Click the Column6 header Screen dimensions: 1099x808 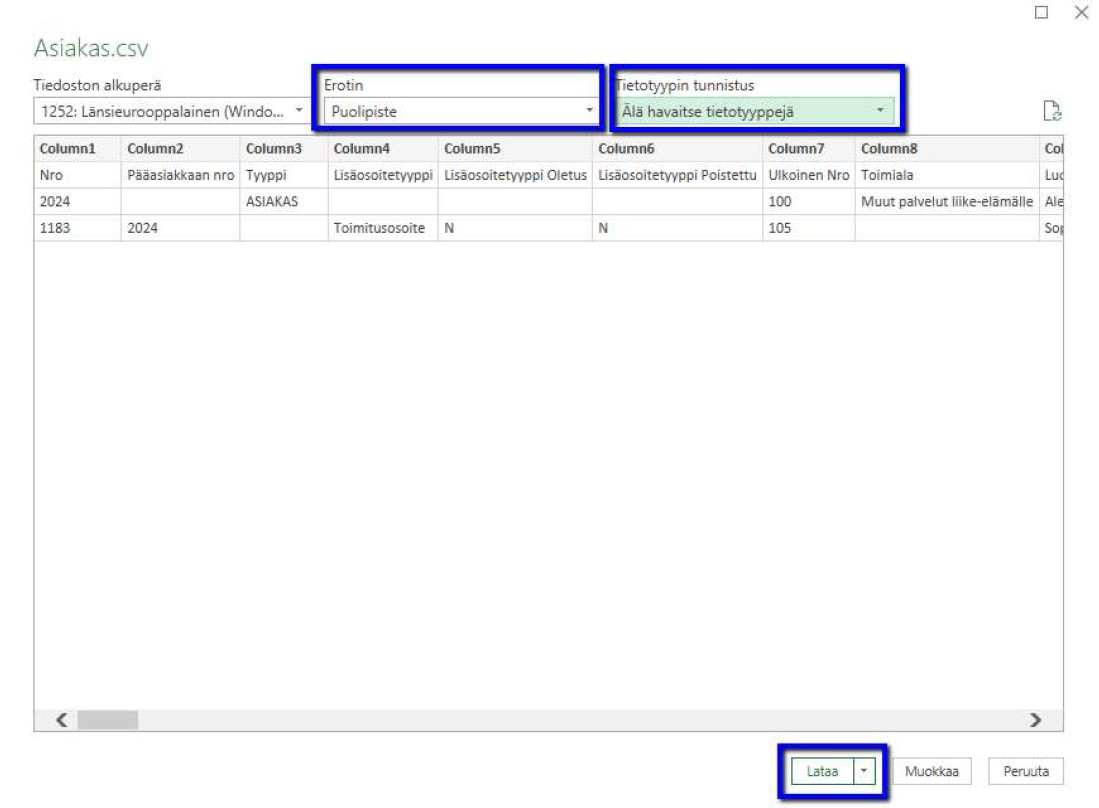[x=625, y=149]
